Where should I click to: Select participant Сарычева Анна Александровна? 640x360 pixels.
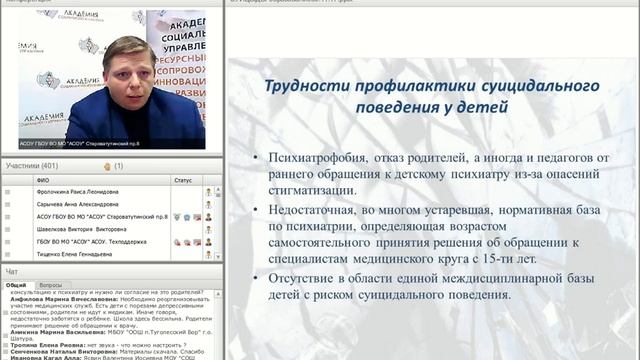click(78, 204)
